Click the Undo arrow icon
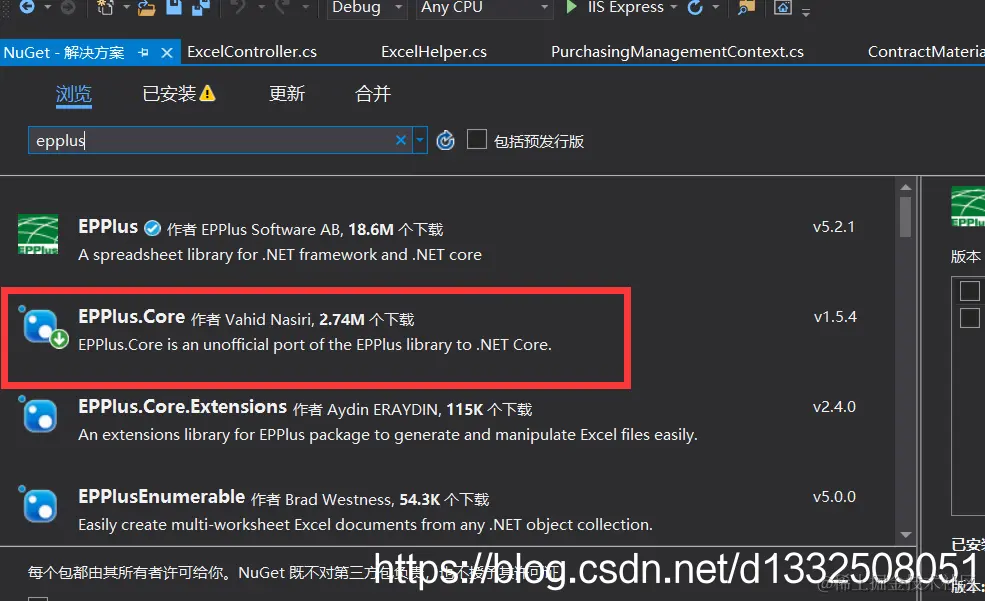Screen dimensions: 985x601 238,7
